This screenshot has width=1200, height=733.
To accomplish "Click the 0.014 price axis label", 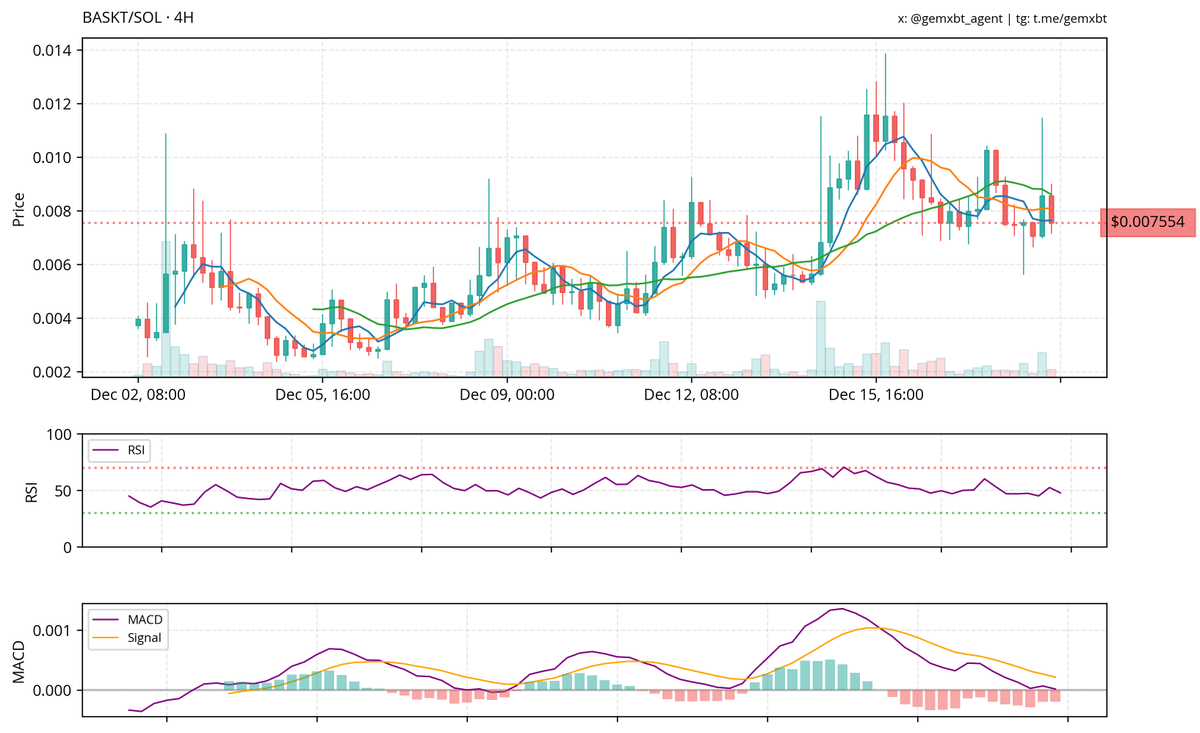I will (52, 50).
